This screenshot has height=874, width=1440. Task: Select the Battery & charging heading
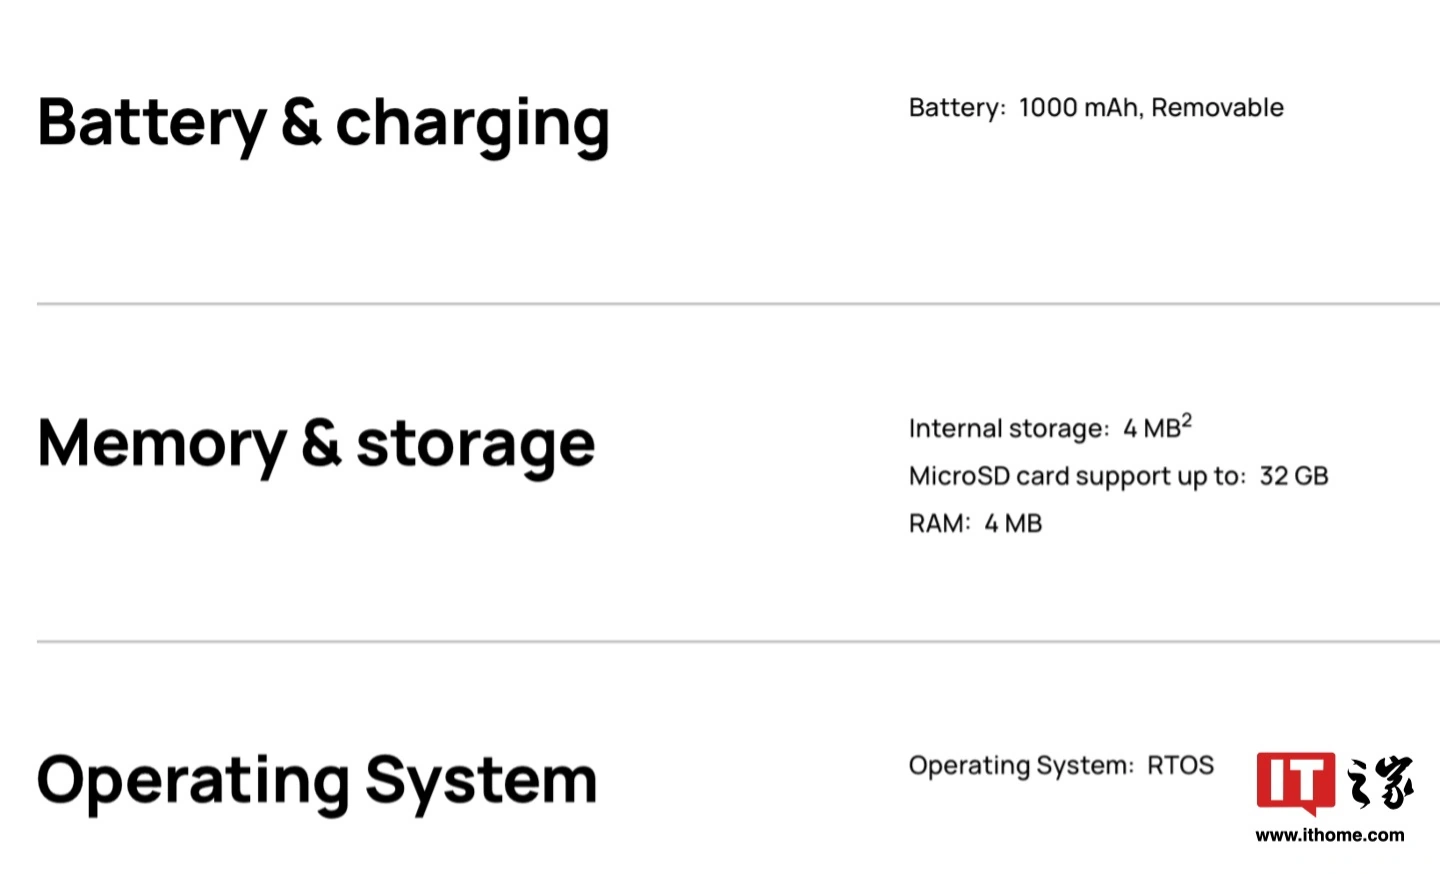[323, 124]
